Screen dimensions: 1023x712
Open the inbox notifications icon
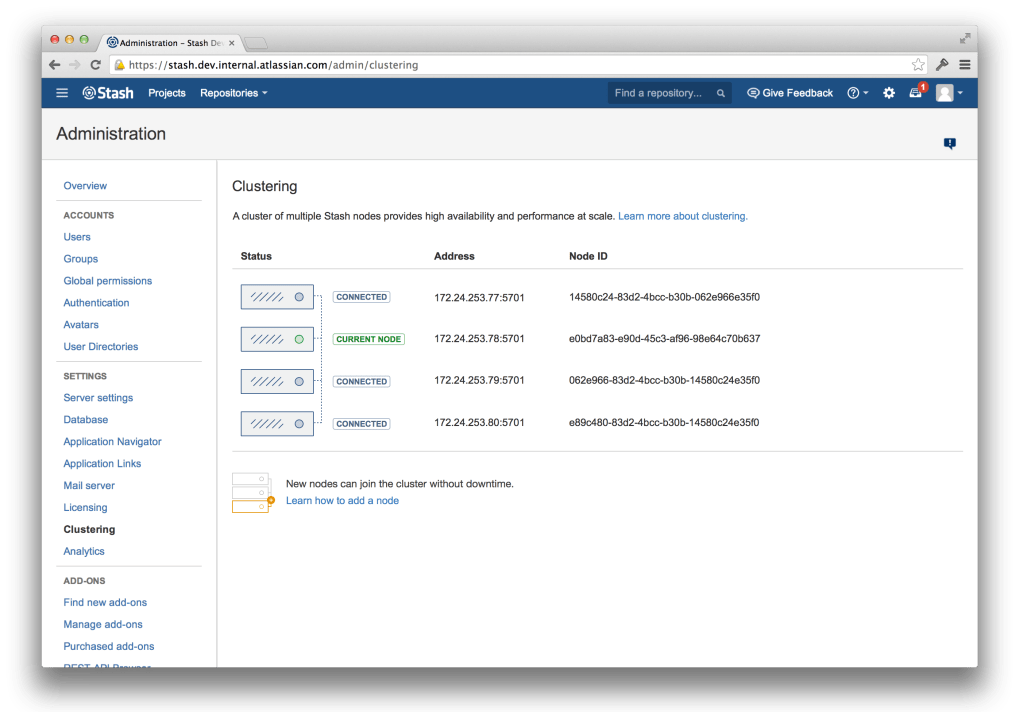pos(915,93)
